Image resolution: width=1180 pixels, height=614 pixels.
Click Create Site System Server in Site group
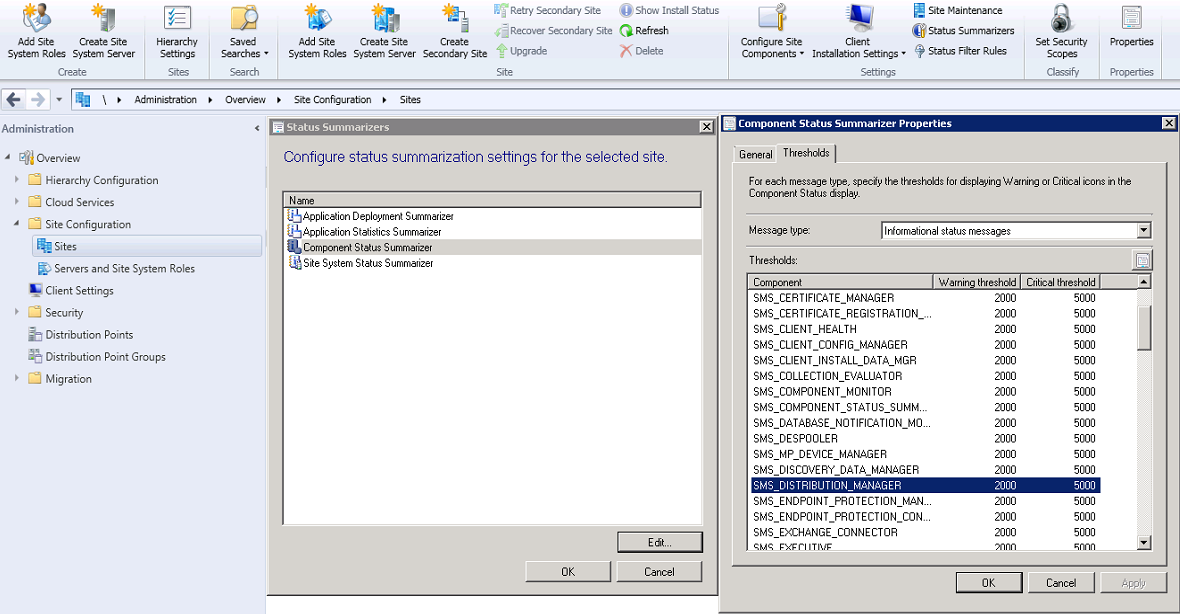[x=385, y=32]
